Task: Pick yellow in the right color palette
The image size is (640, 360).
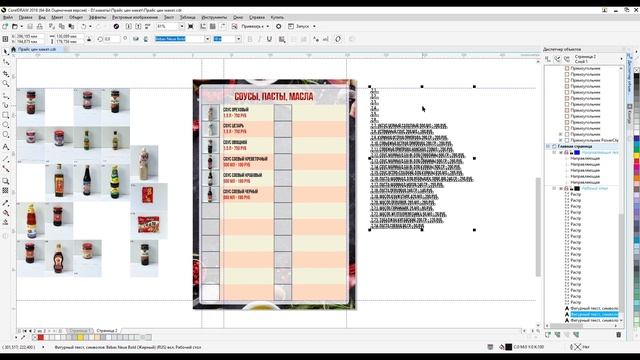Action: pos(636,156)
